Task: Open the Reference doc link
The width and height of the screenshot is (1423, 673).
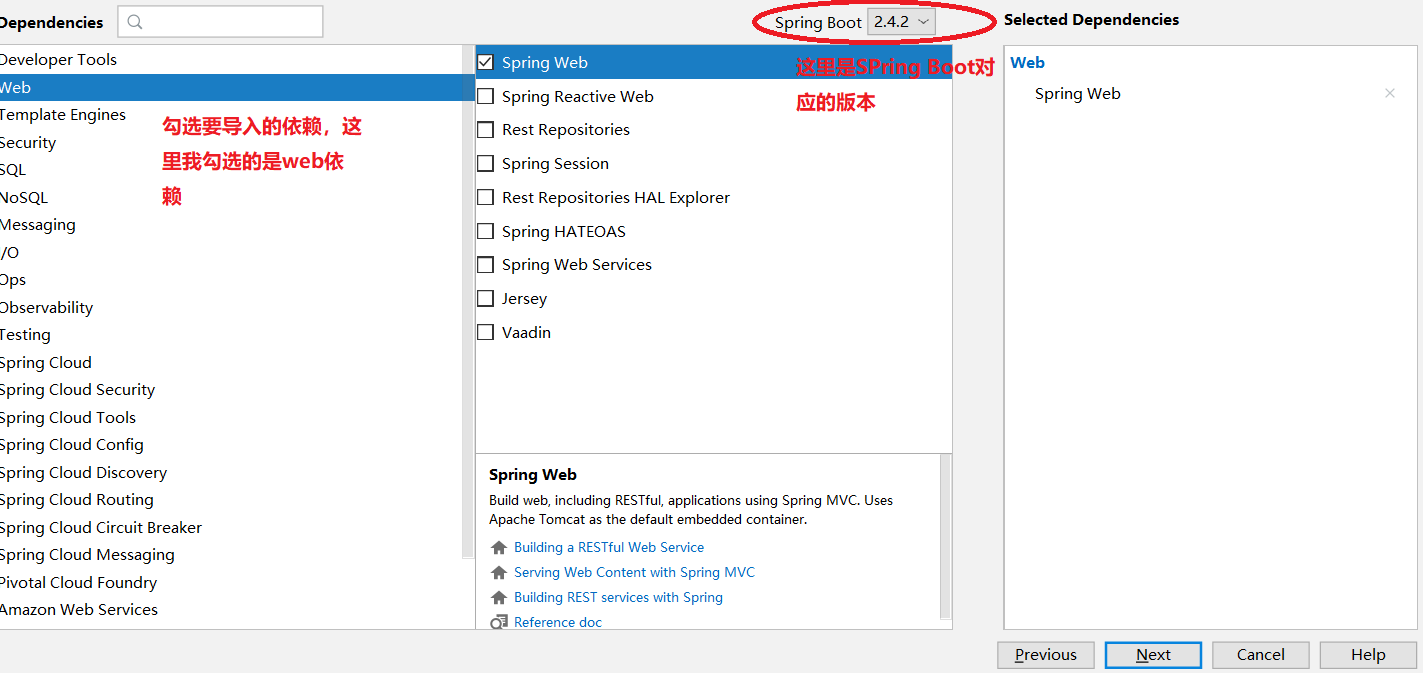Action: tap(558, 622)
